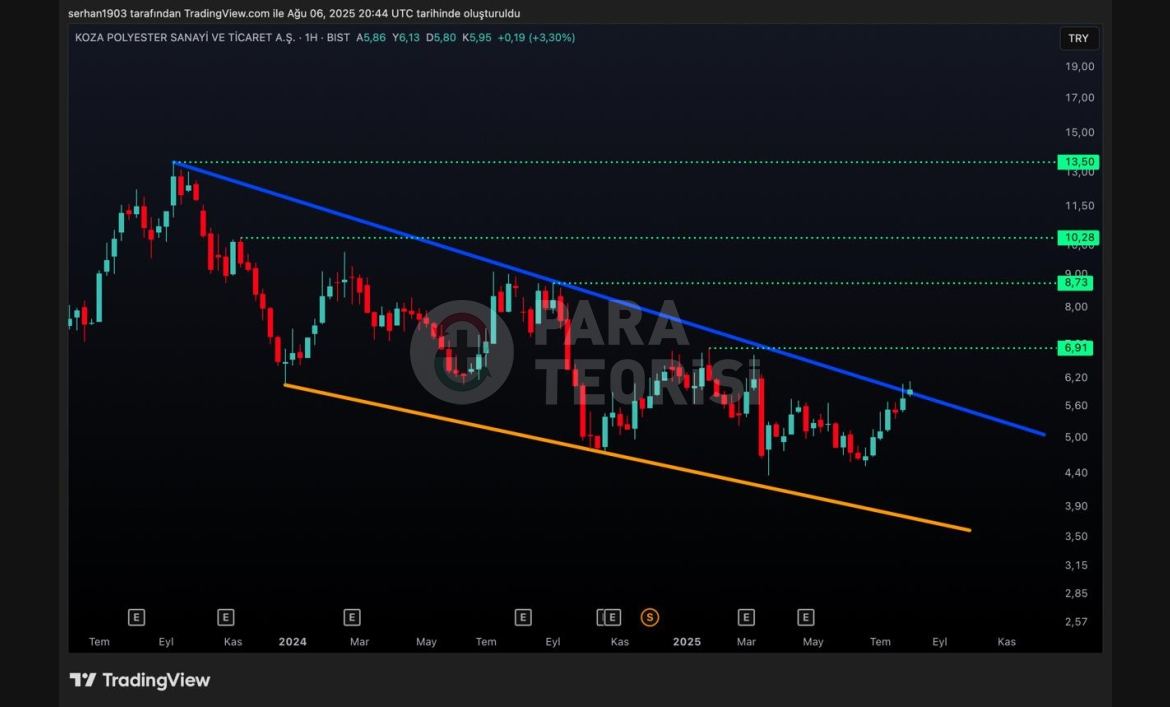
Task: Click the KOZA POLYESTER symbol title
Action: pos(182,38)
